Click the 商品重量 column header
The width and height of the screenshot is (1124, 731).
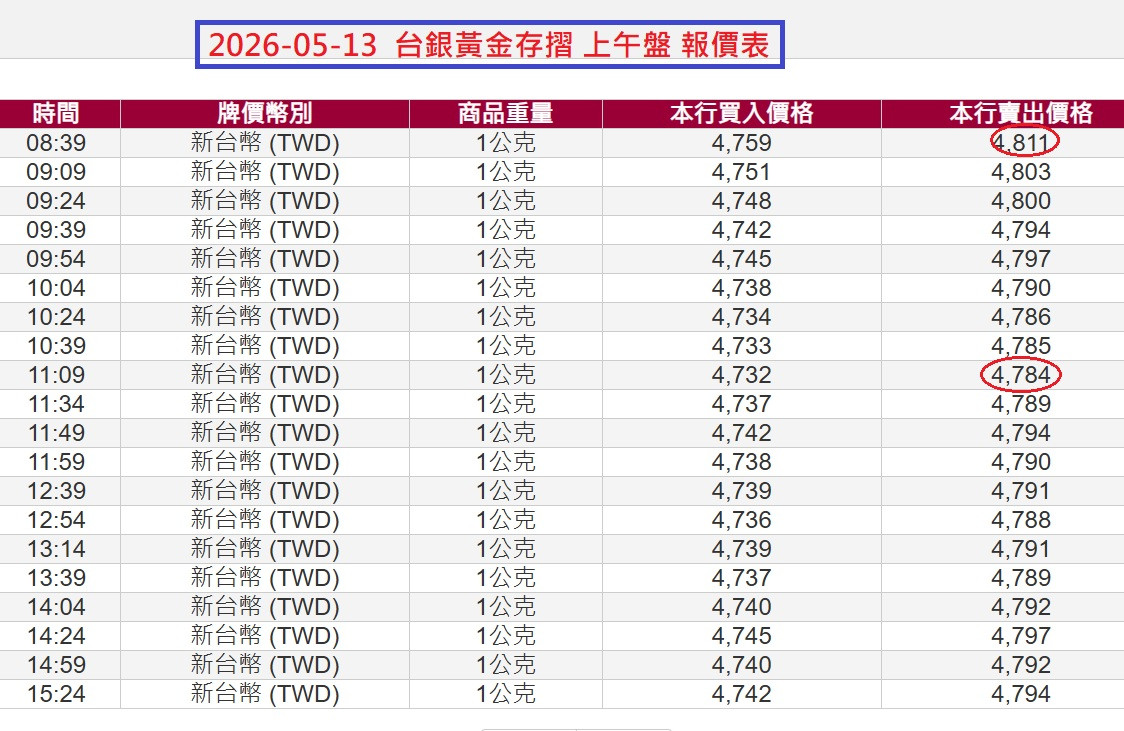[505, 113]
